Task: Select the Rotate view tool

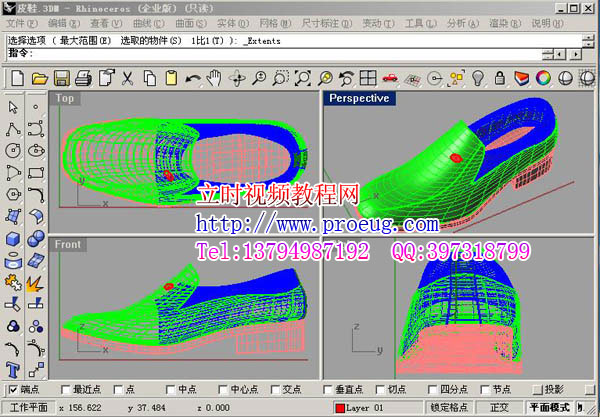Action: coord(237,78)
